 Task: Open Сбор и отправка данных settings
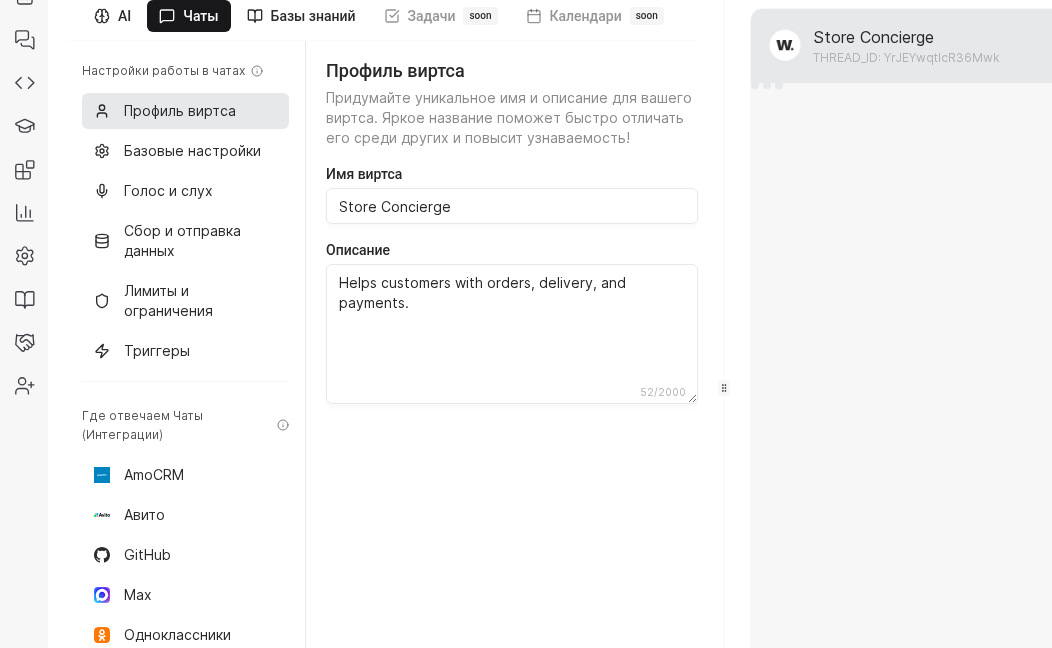click(185, 241)
